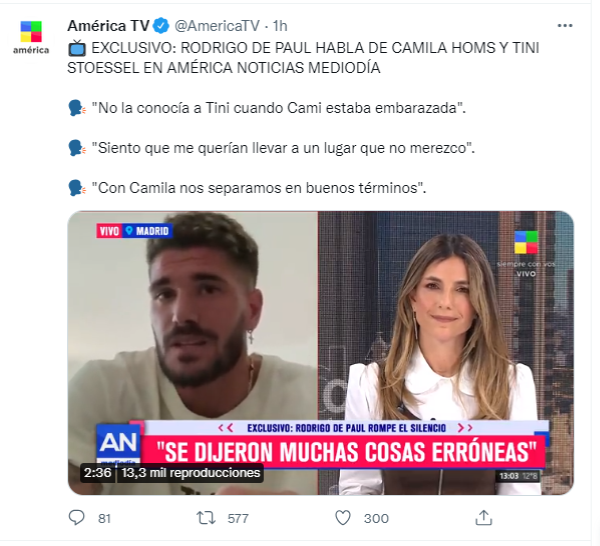
Task: Click the TV emoji before EXCLUSIVO
Action: coord(77,48)
